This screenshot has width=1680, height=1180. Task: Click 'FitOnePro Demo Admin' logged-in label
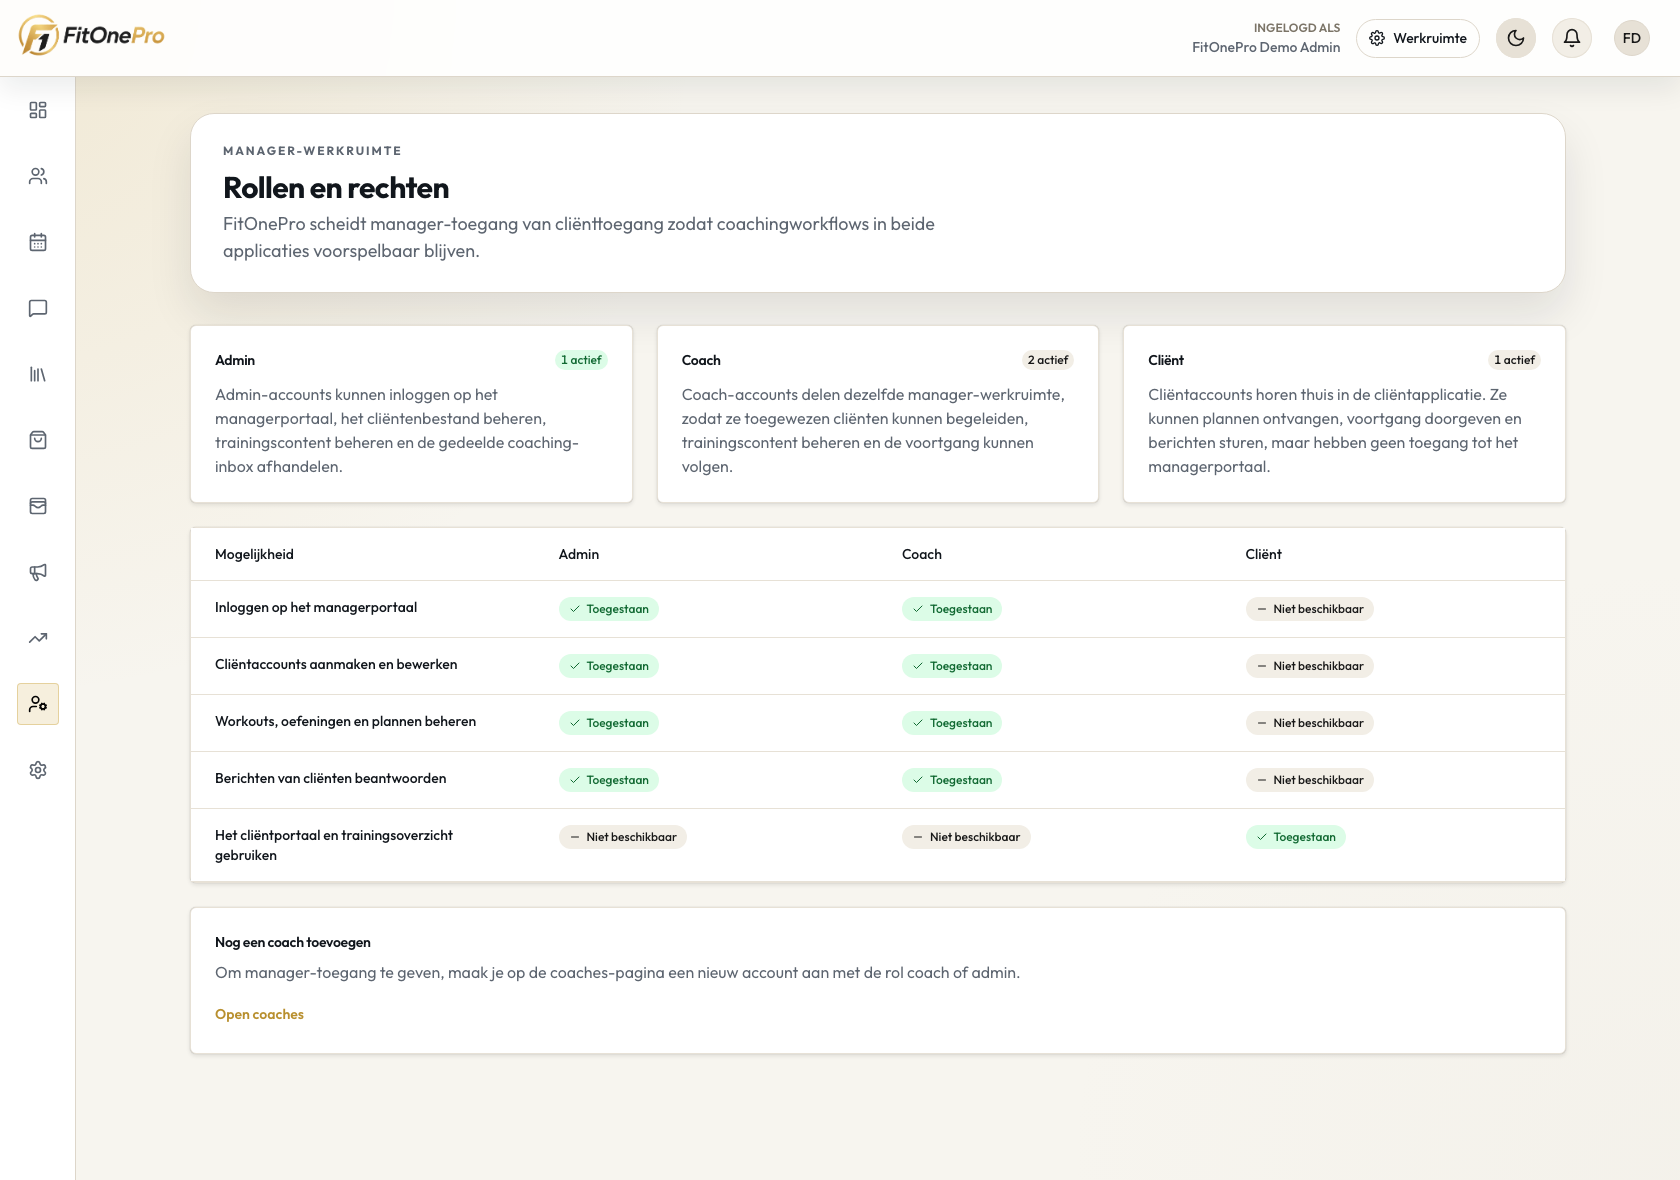[1266, 47]
